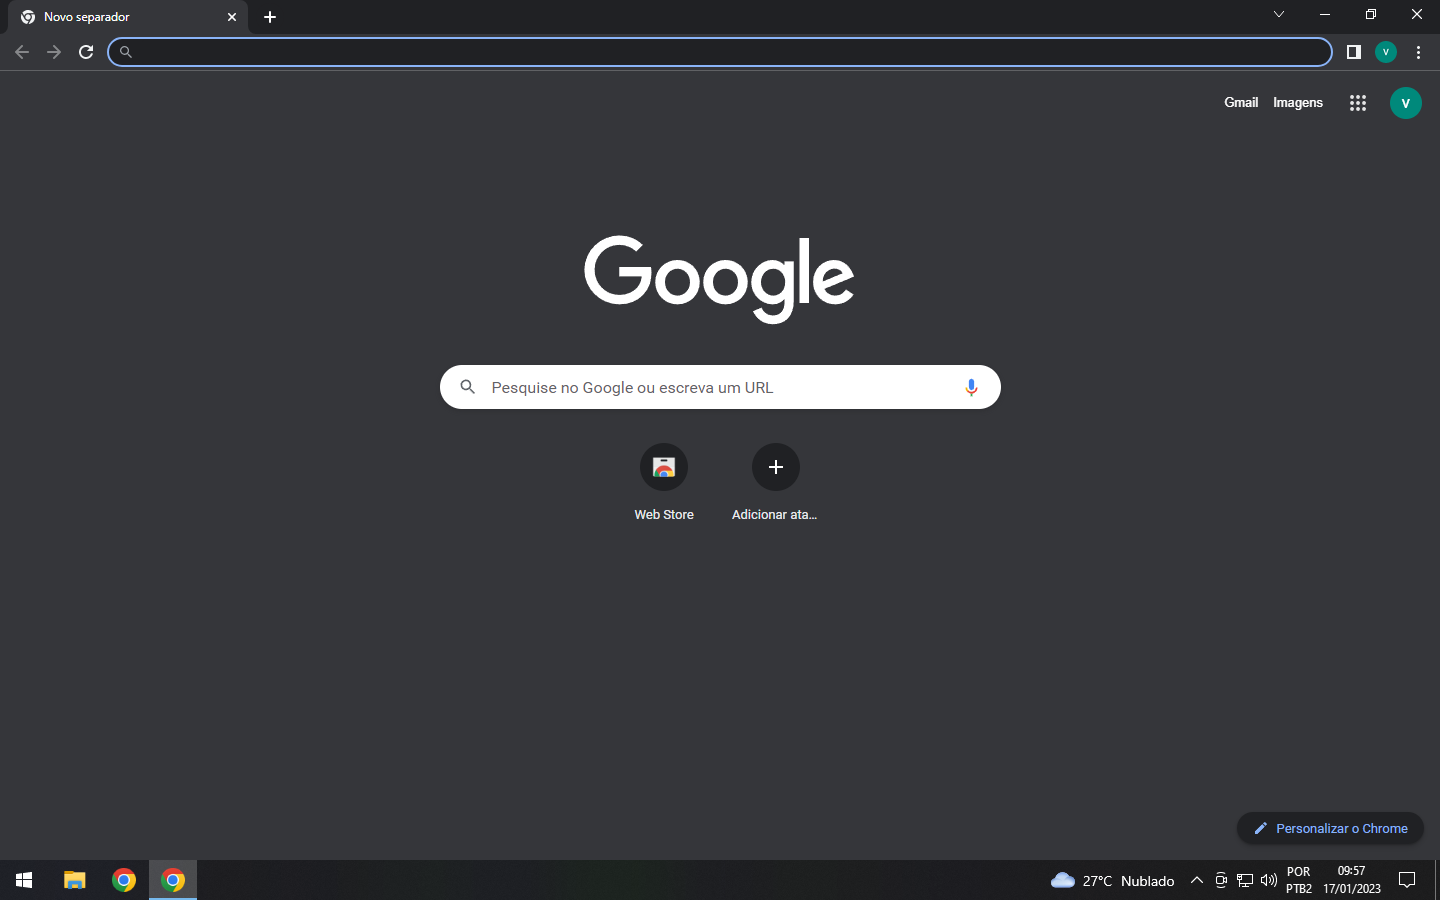Open the Windows Start menu
Screen dimensions: 1440x900
click(24, 880)
